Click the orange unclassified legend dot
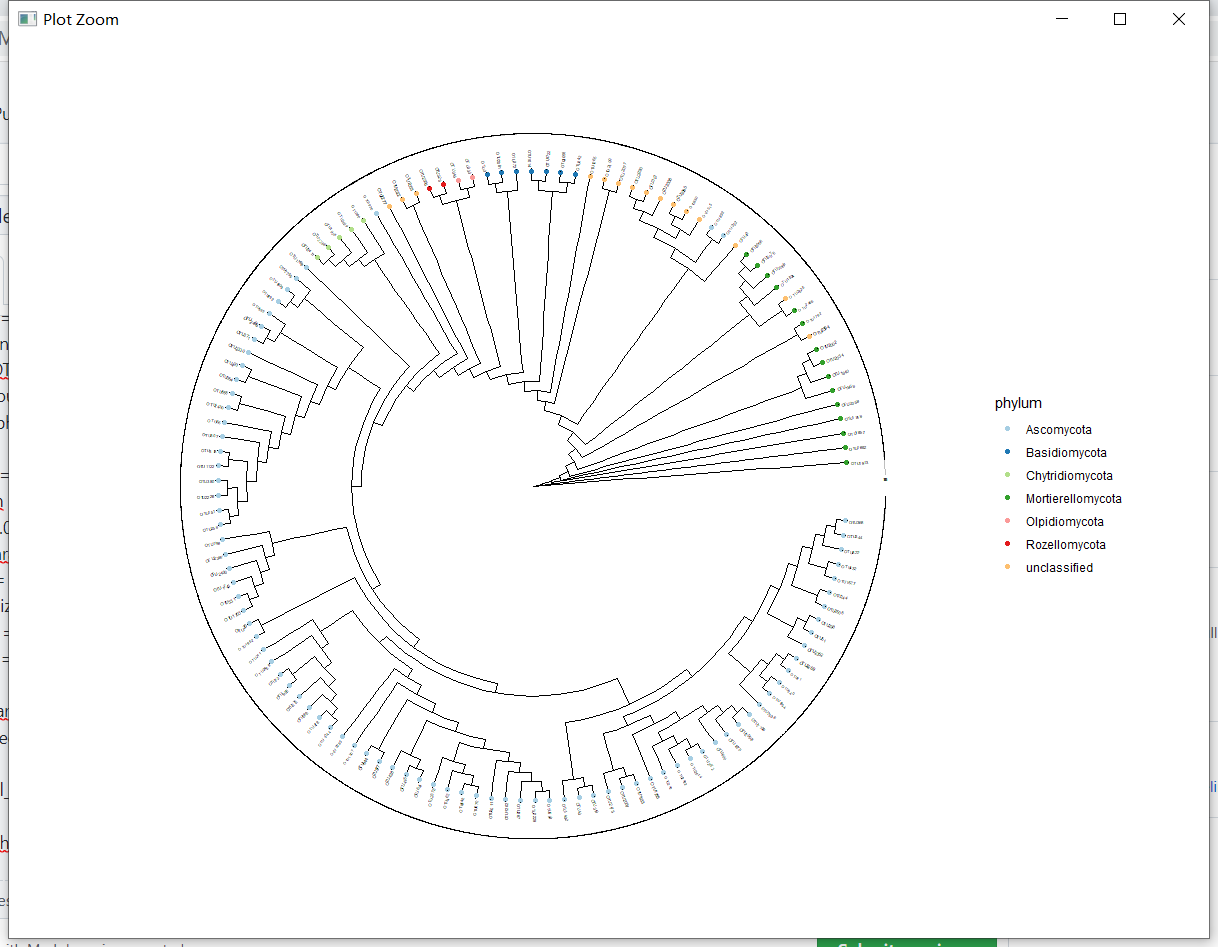 [1009, 568]
